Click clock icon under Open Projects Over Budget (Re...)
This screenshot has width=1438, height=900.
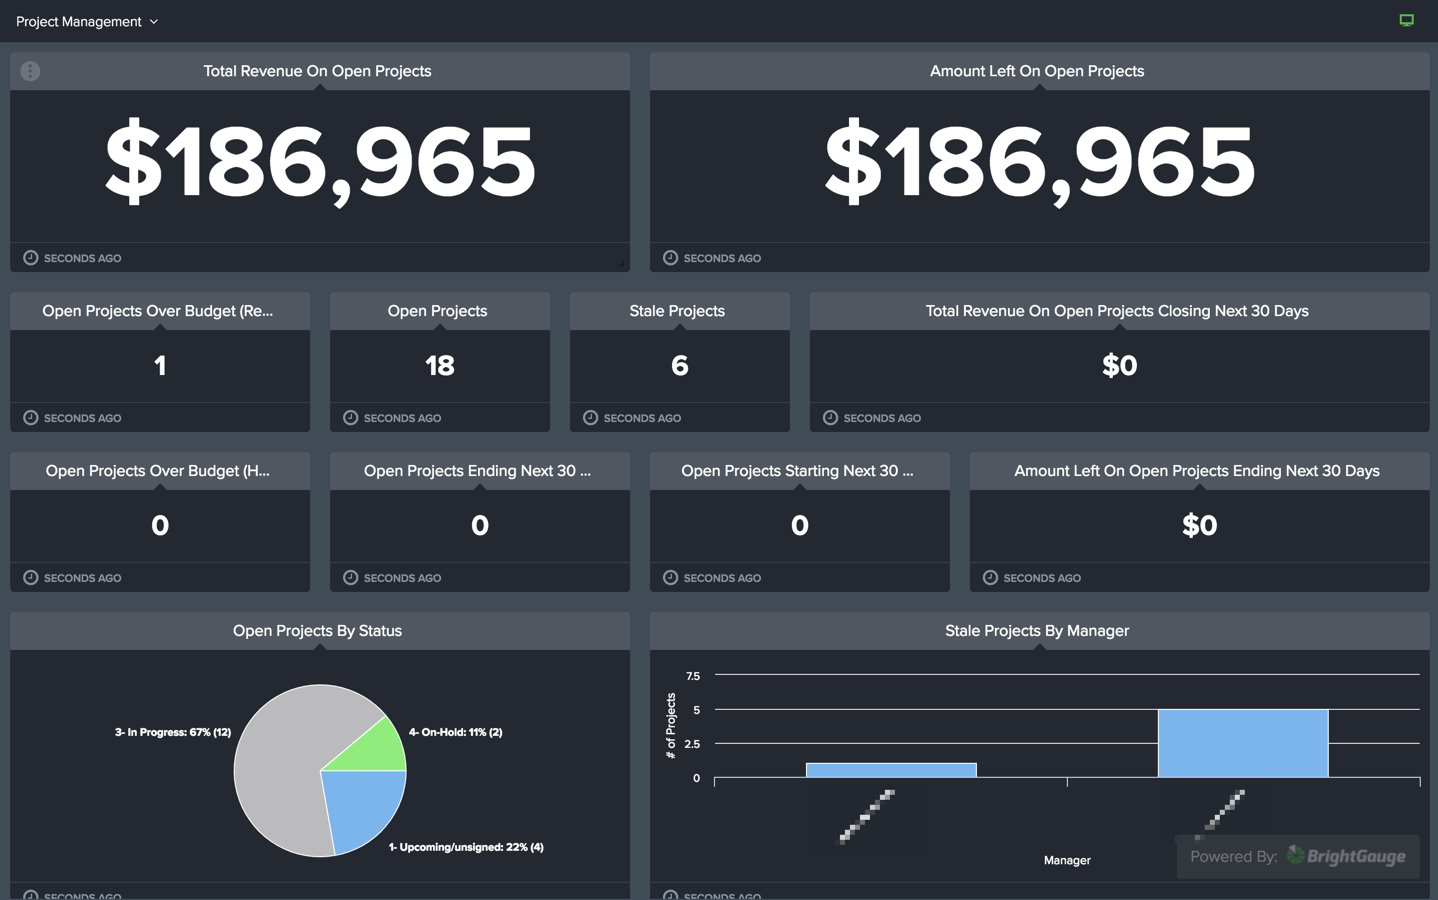[31, 418]
